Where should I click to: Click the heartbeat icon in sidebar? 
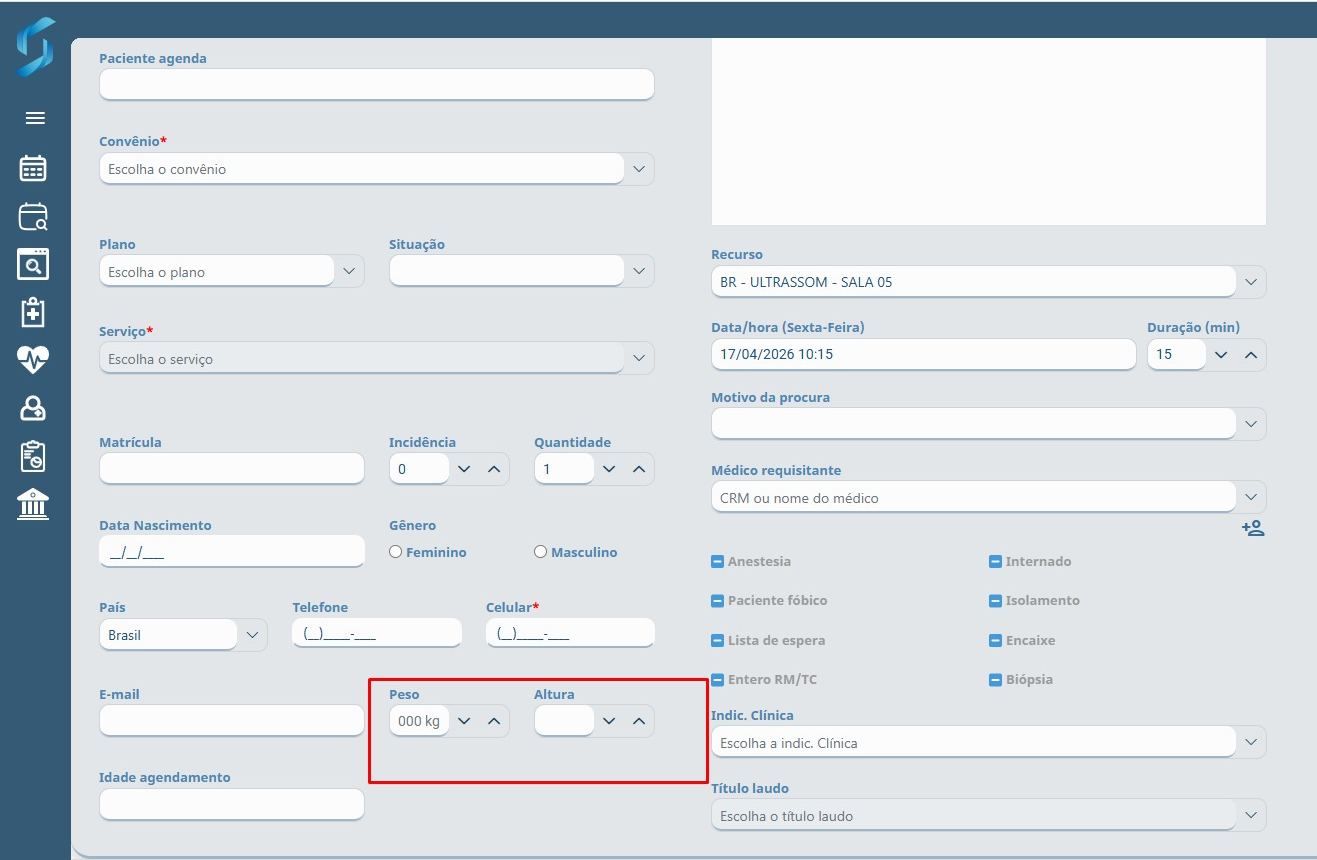coord(33,360)
